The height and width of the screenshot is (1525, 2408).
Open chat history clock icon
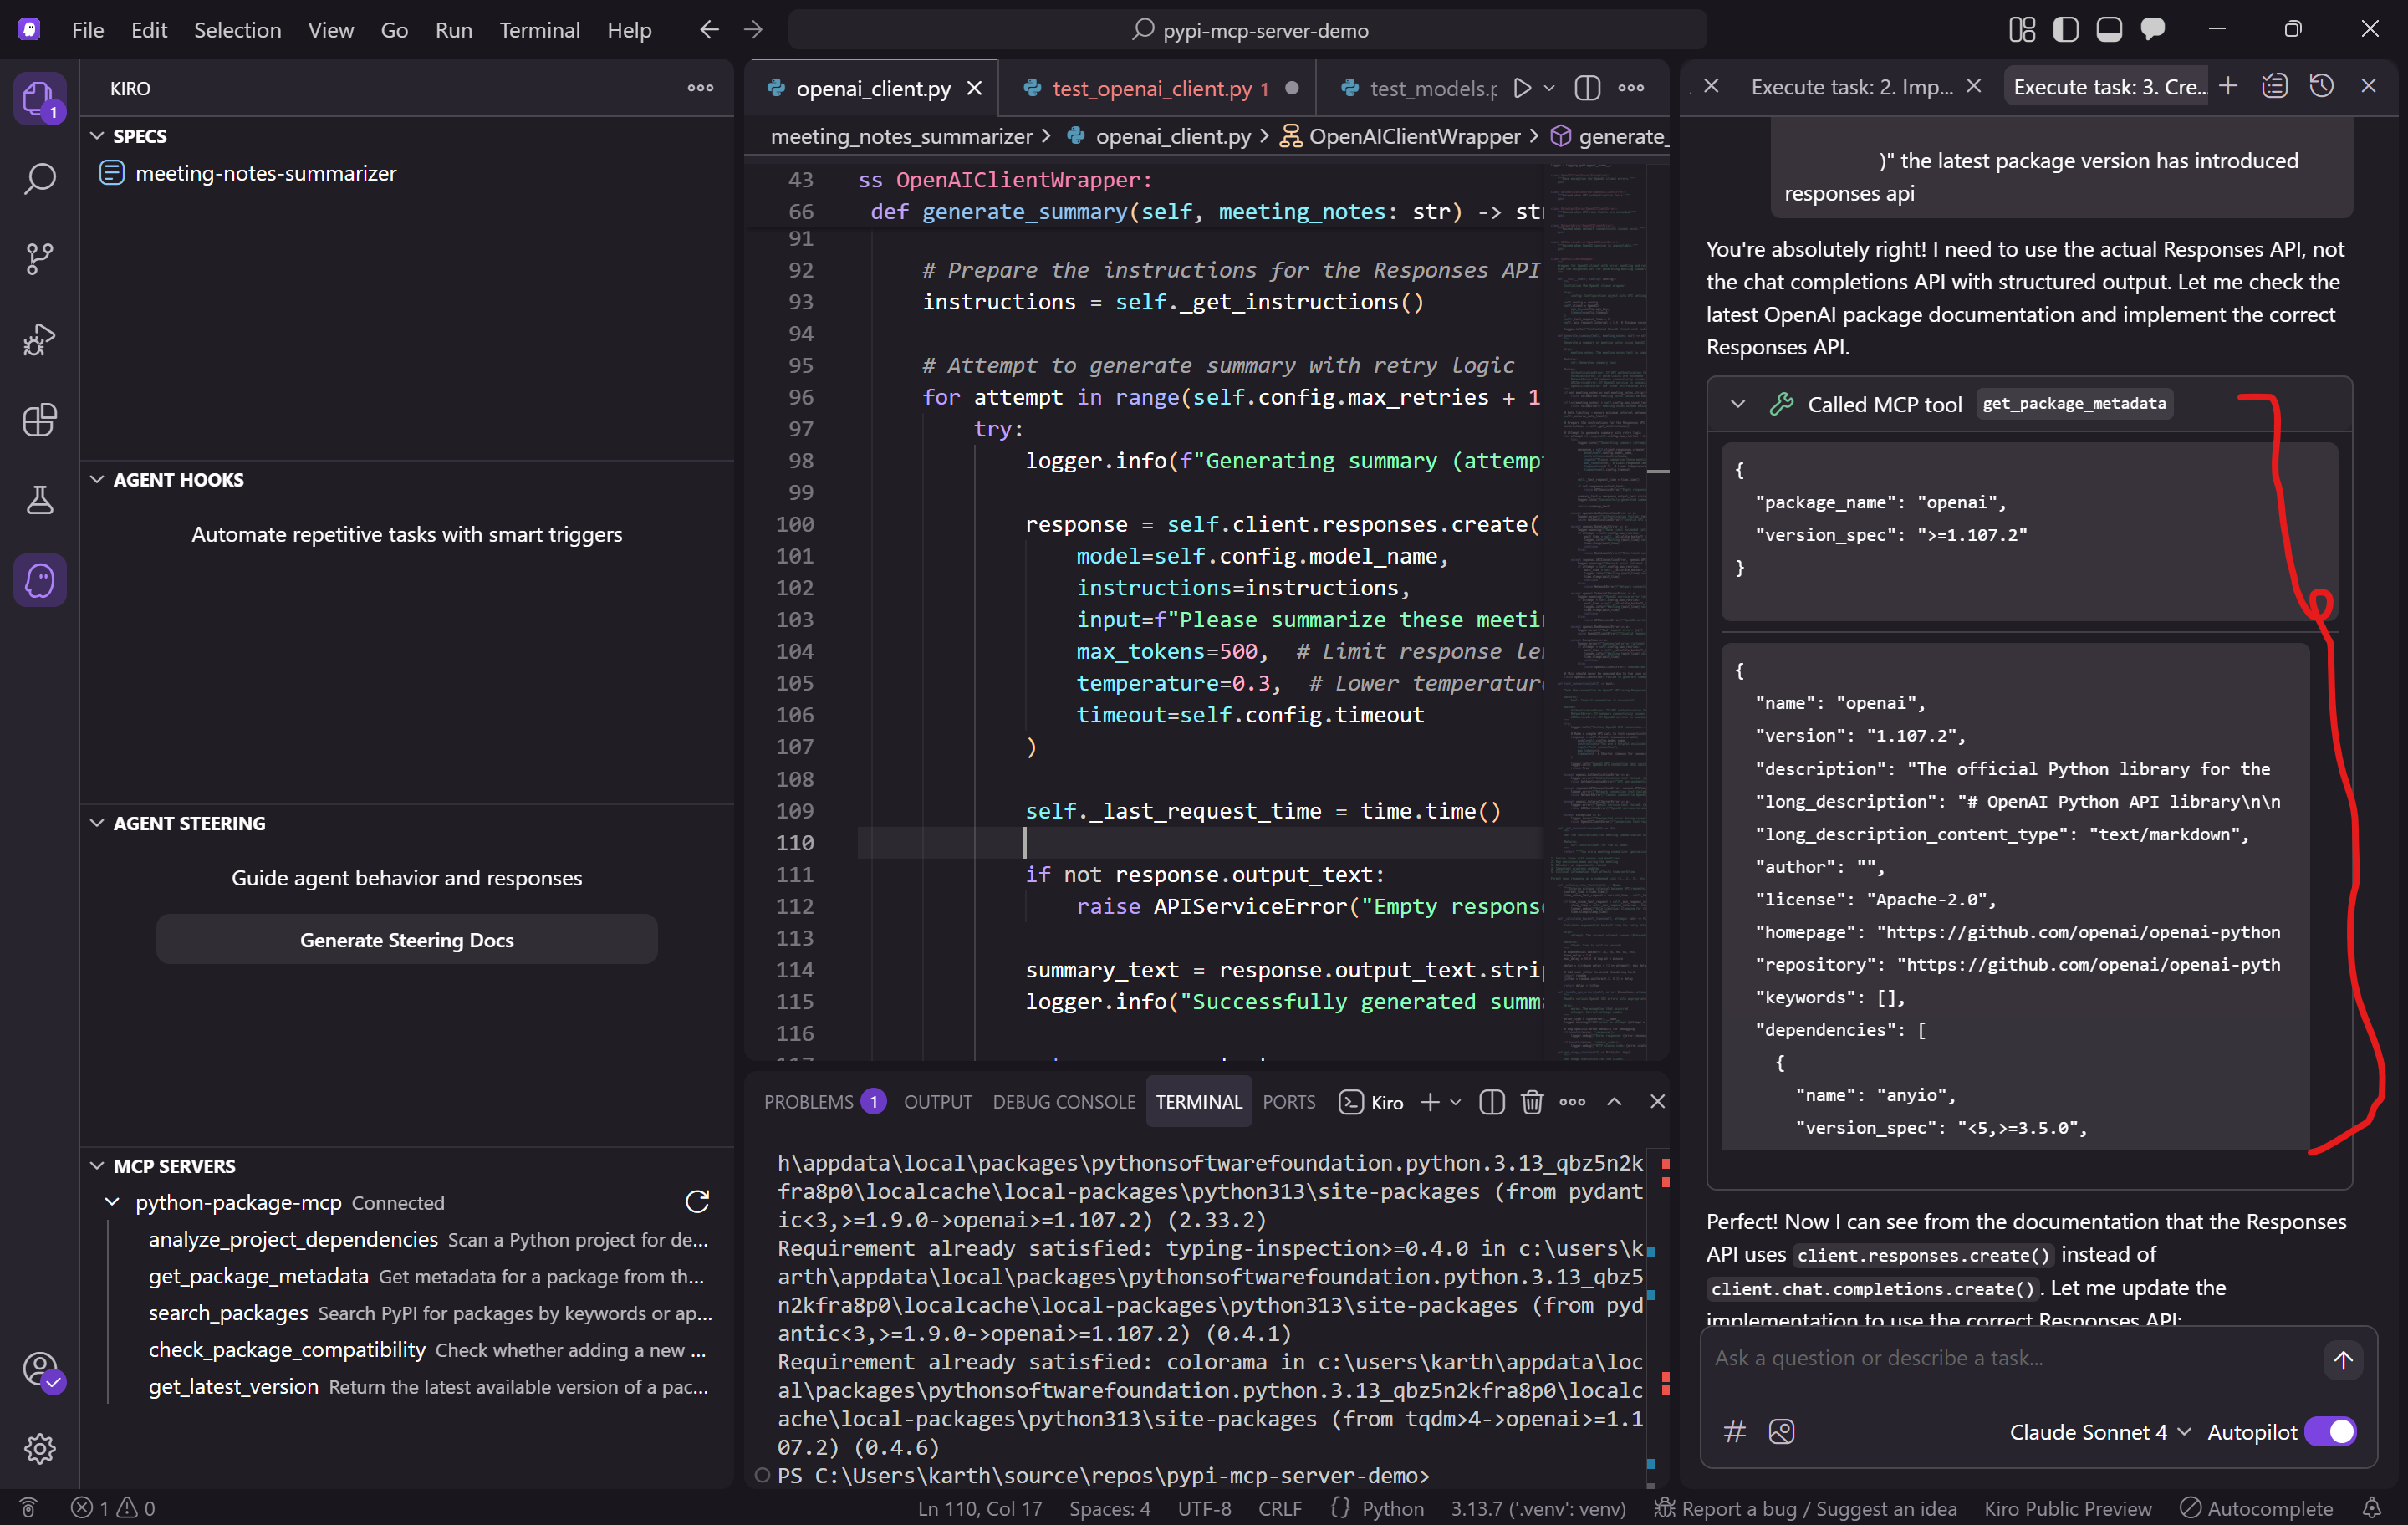(x=2322, y=87)
